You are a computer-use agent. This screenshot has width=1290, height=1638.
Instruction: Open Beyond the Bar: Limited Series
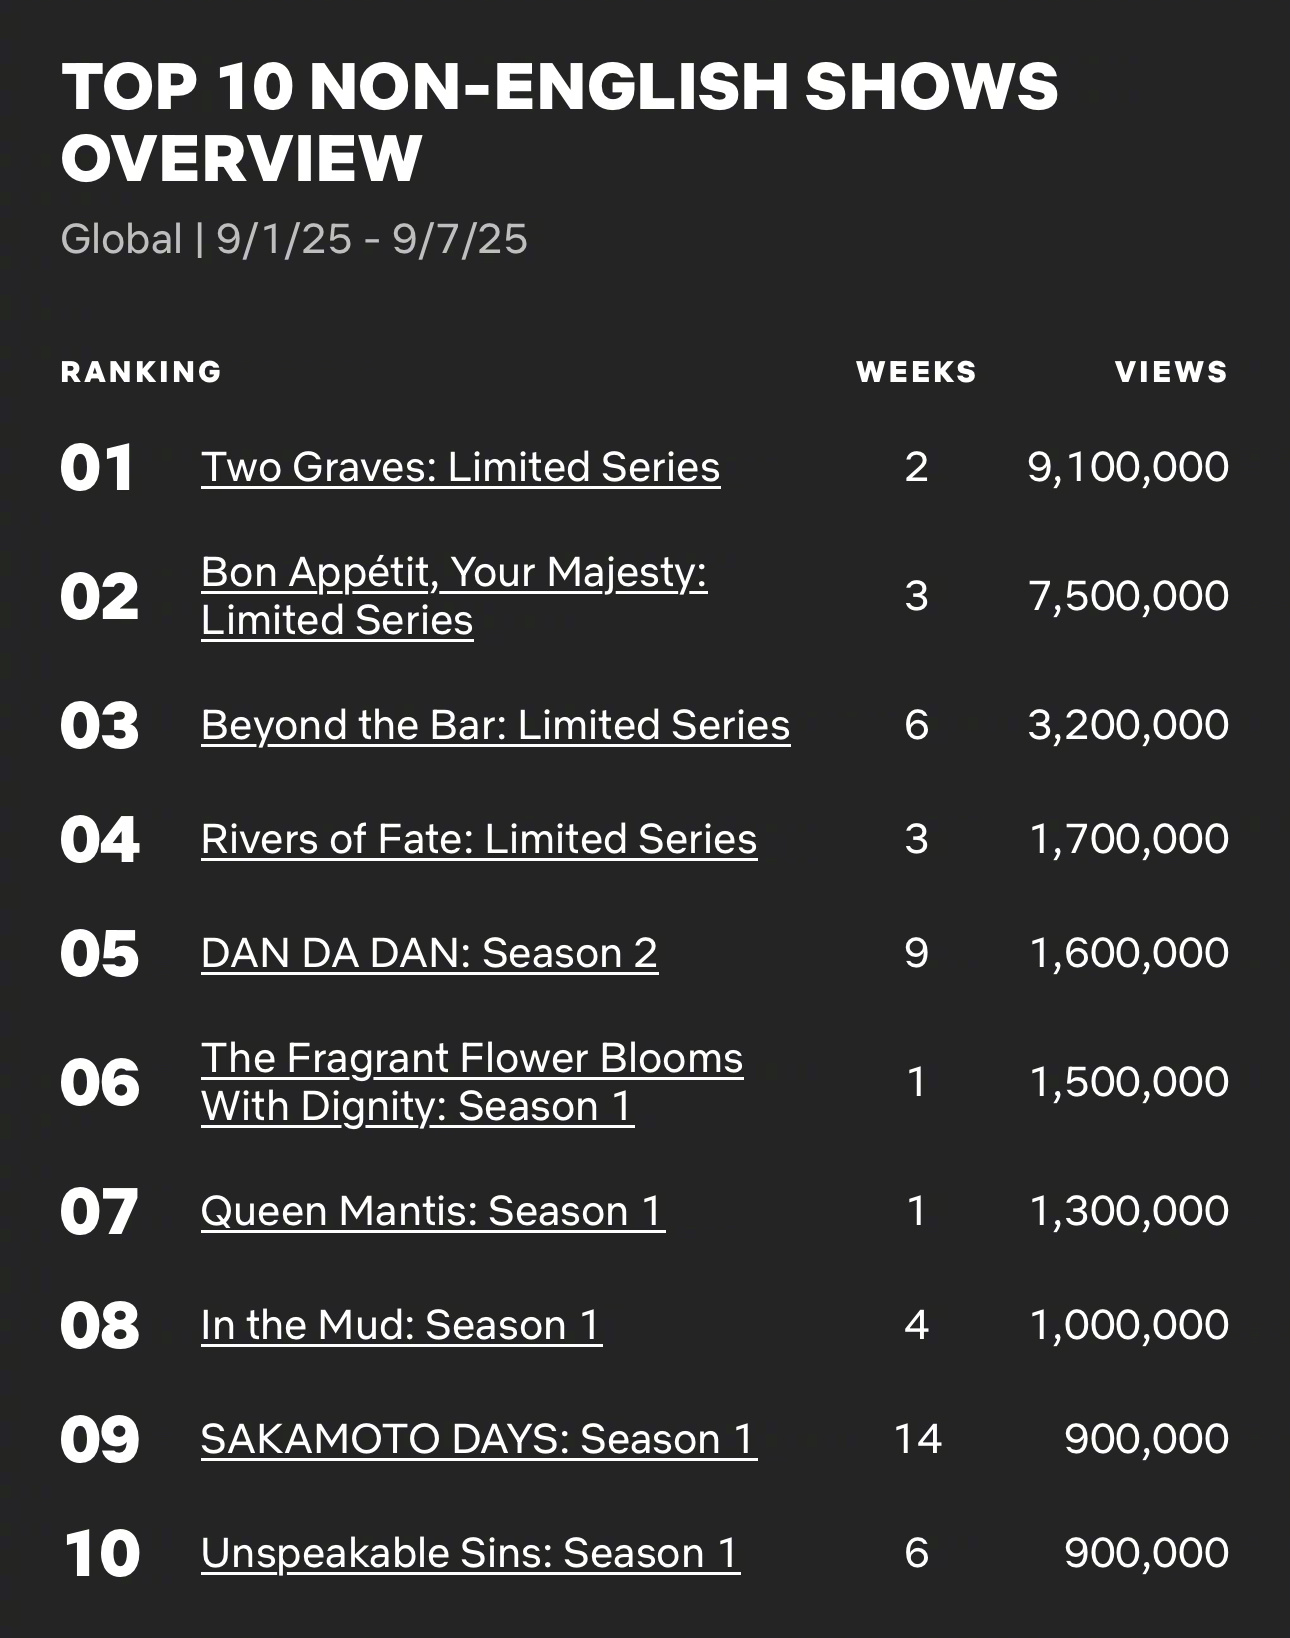(x=495, y=725)
